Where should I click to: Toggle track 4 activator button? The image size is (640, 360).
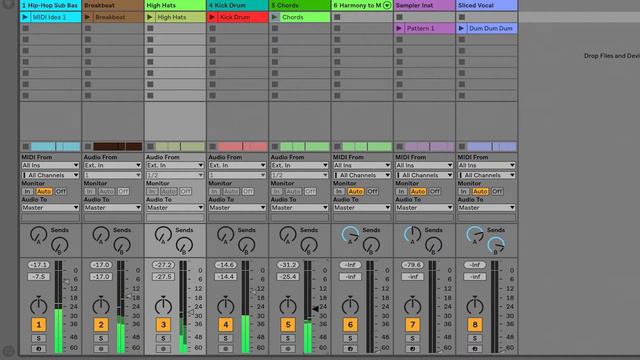tap(226, 325)
